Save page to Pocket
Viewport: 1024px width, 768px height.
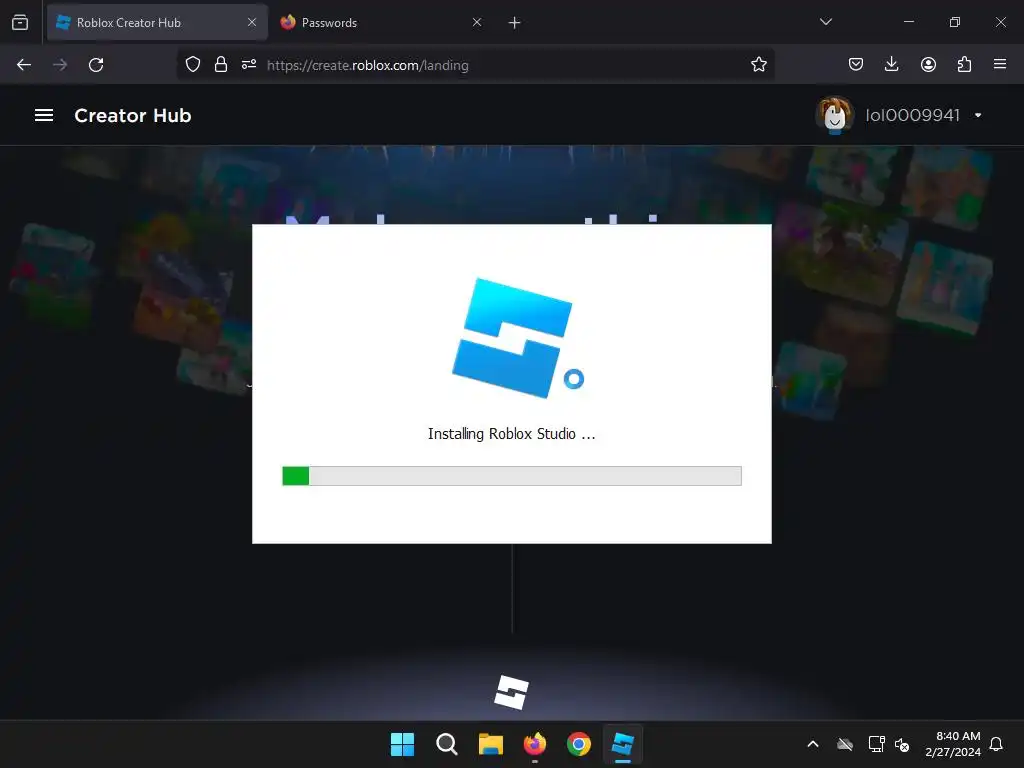coord(856,65)
